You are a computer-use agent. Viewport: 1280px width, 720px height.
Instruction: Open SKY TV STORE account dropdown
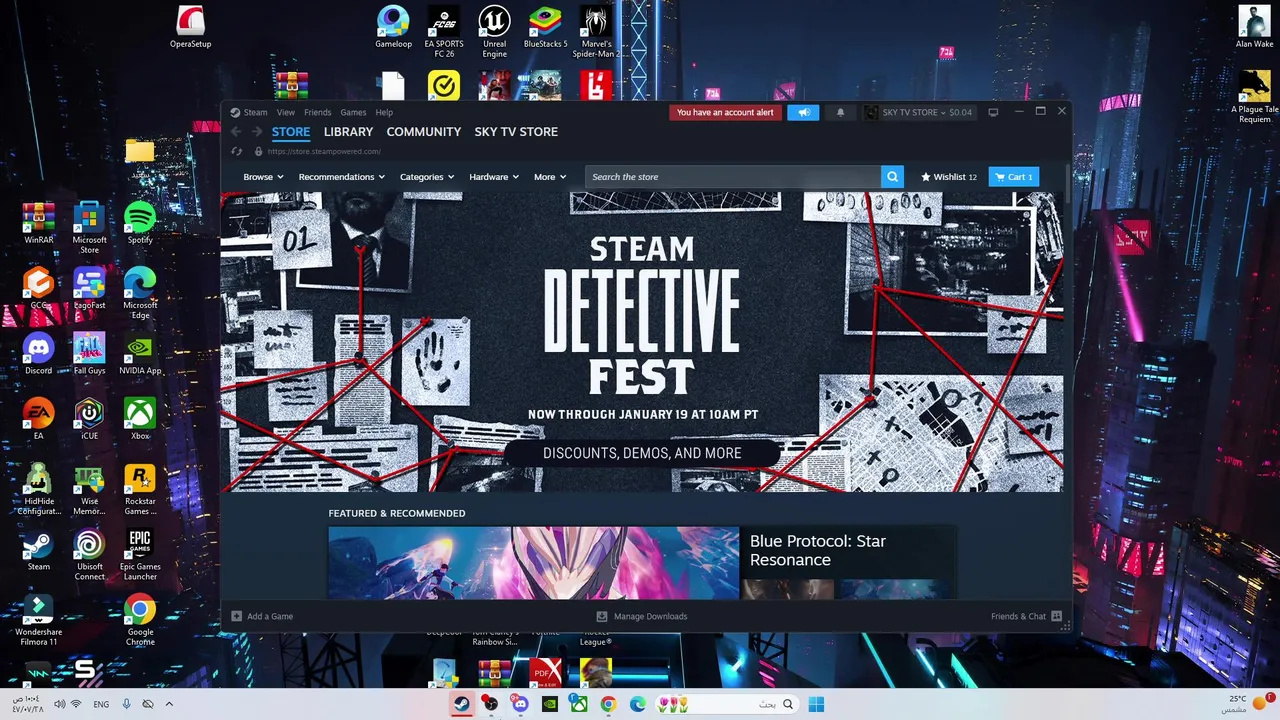click(919, 112)
